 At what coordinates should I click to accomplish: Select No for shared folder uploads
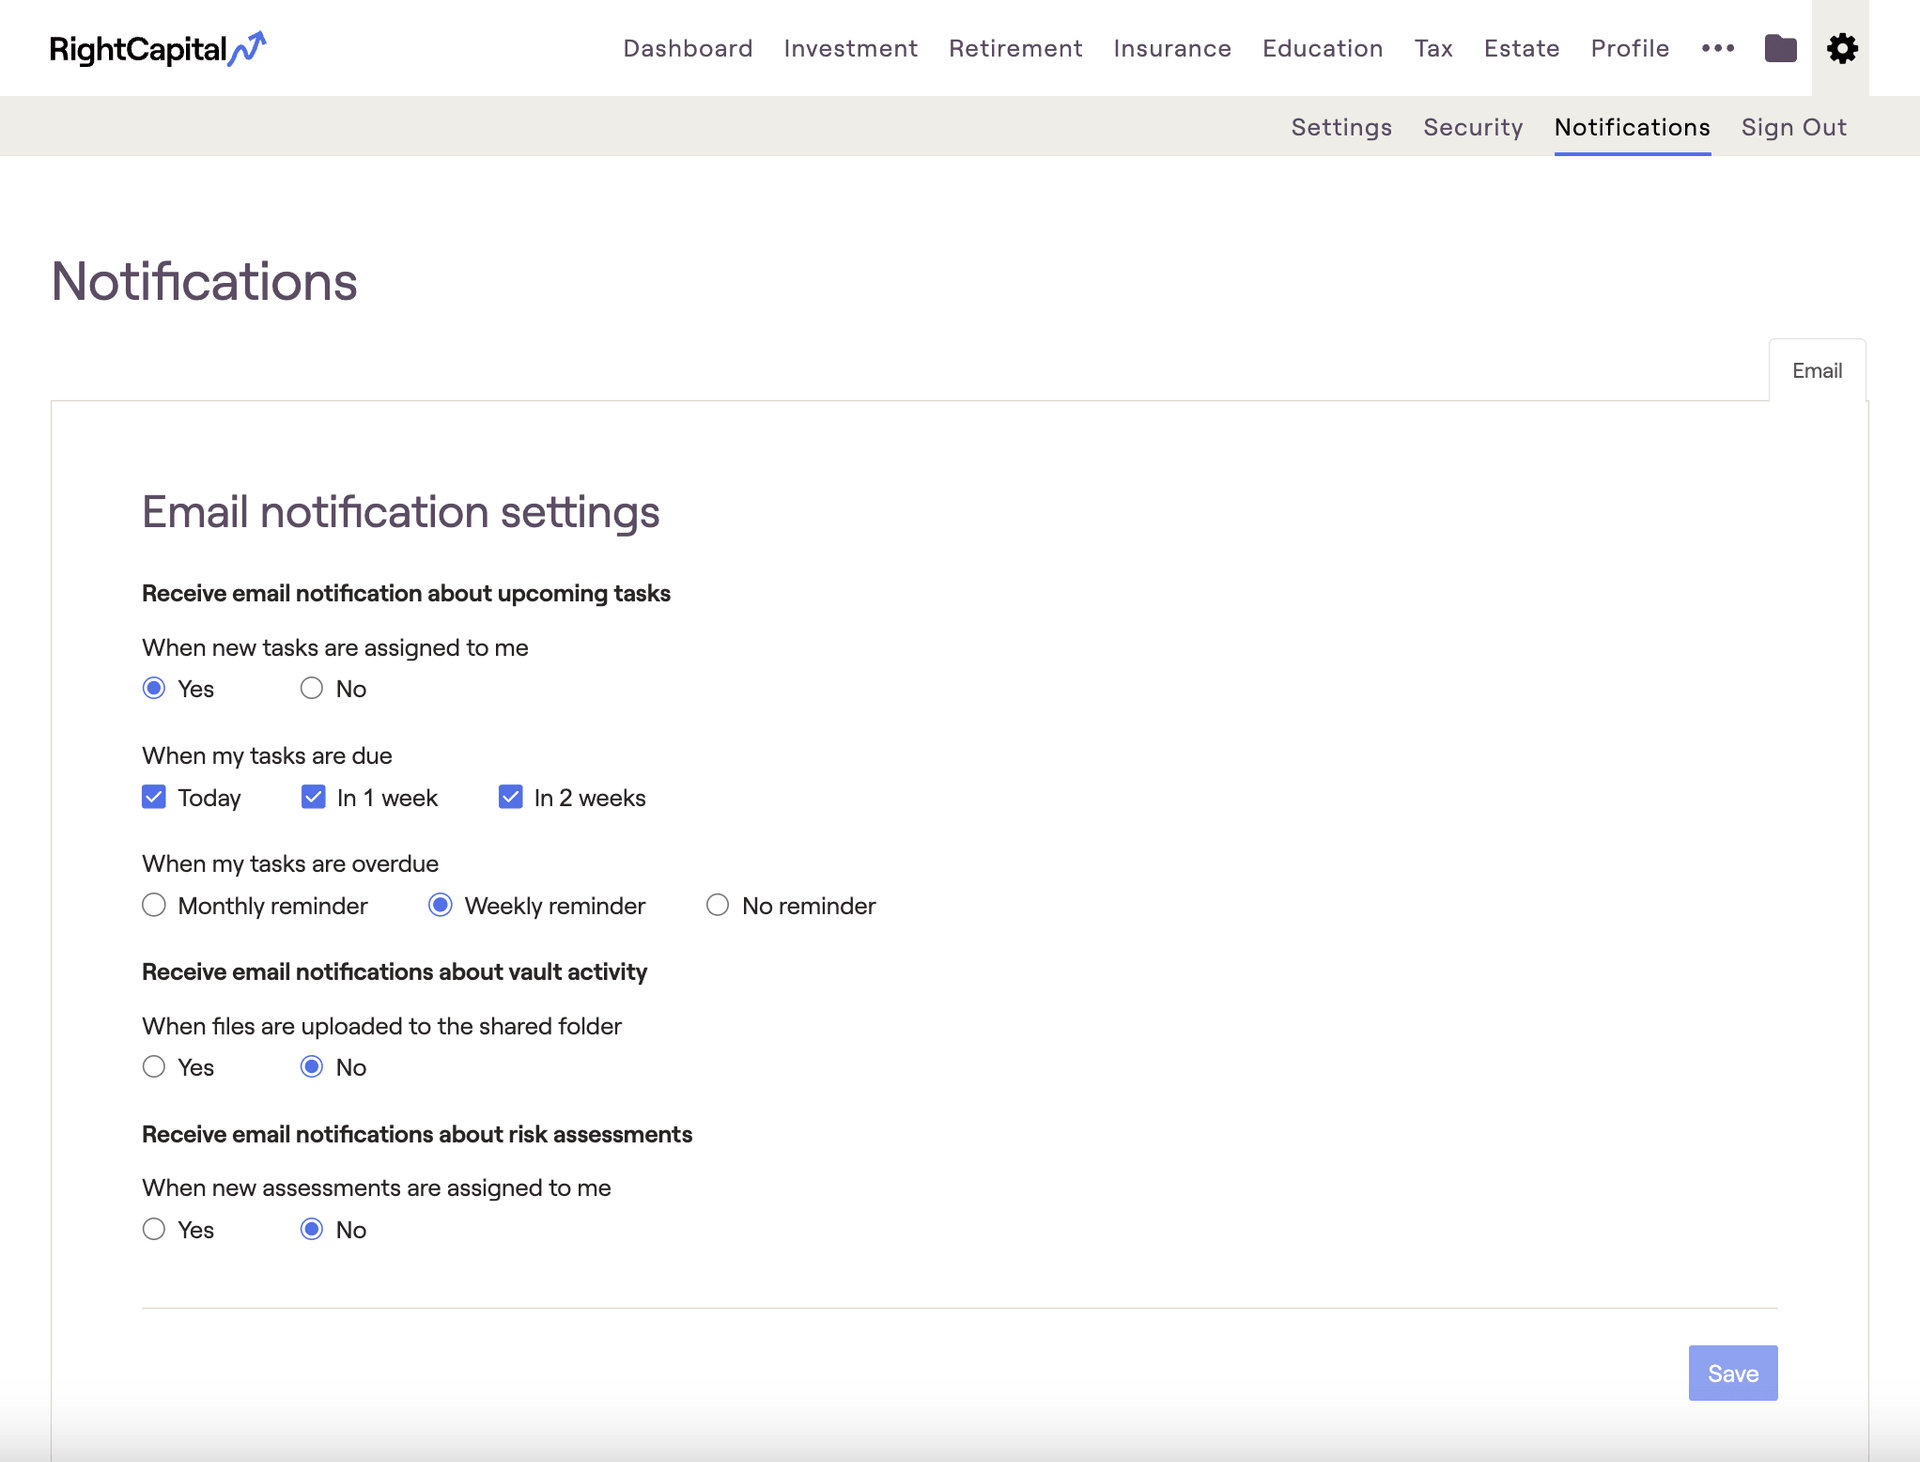coord(312,1067)
